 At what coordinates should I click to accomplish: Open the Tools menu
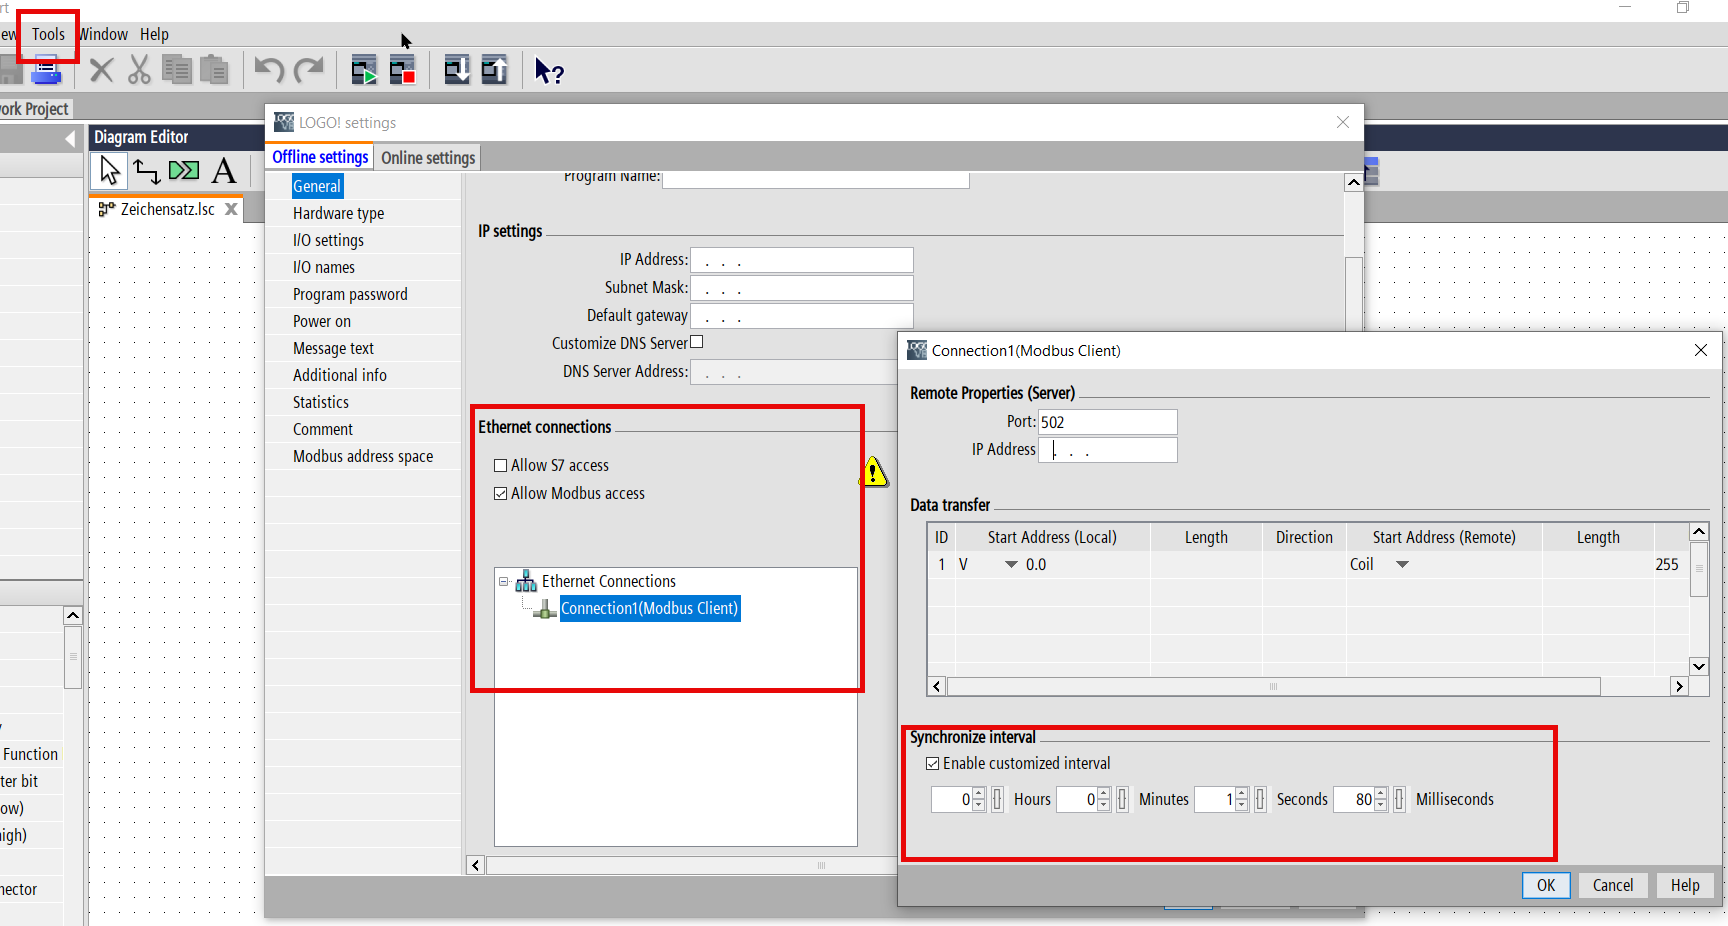point(48,34)
